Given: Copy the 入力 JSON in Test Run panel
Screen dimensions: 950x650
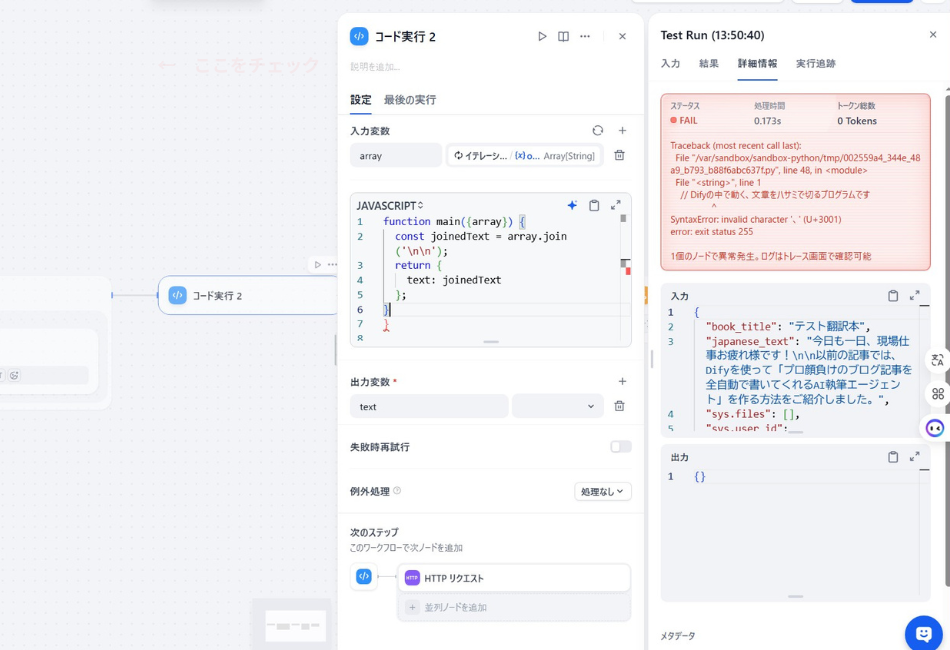Looking at the screenshot, I should 893,296.
